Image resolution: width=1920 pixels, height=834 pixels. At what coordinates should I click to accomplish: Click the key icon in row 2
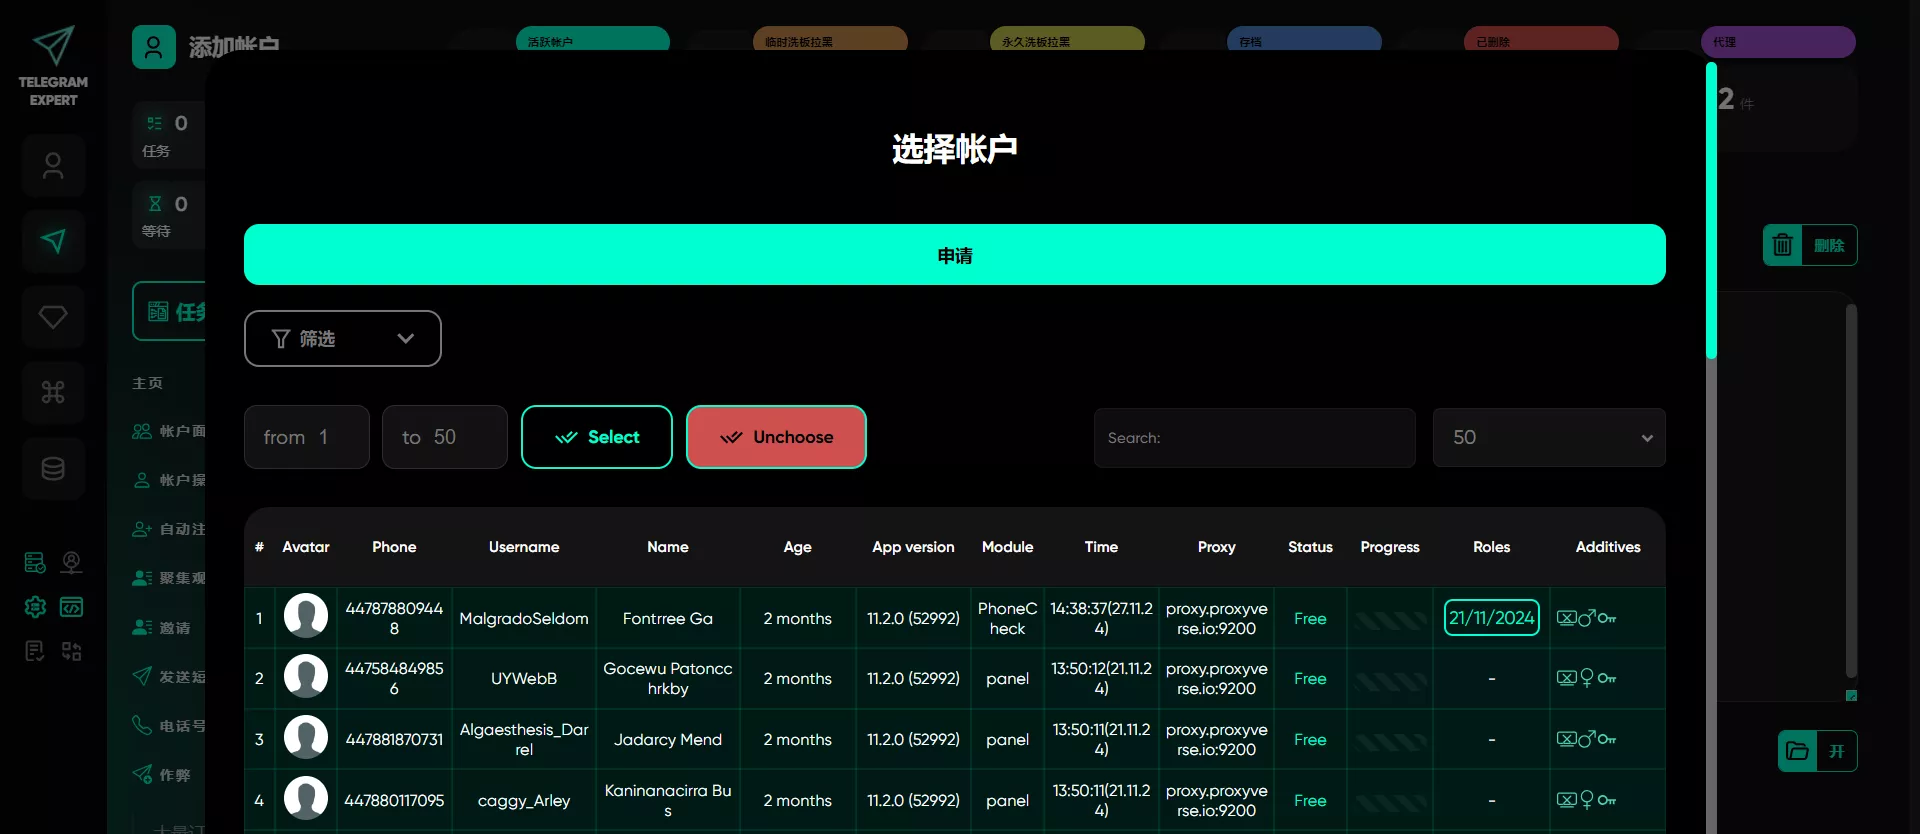point(1607,678)
